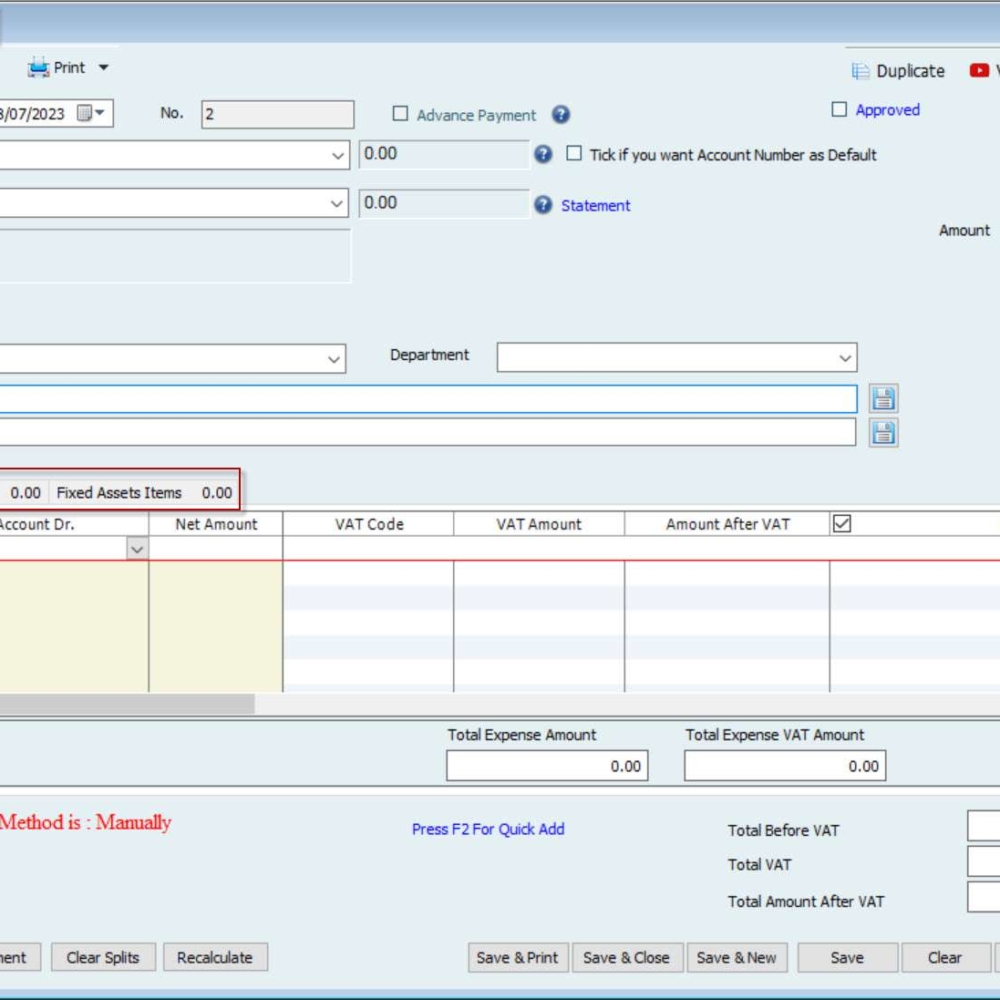The height and width of the screenshot is (1000, 1000).
Task: Click the Duplicate document icon
Action: click(860, 71)
